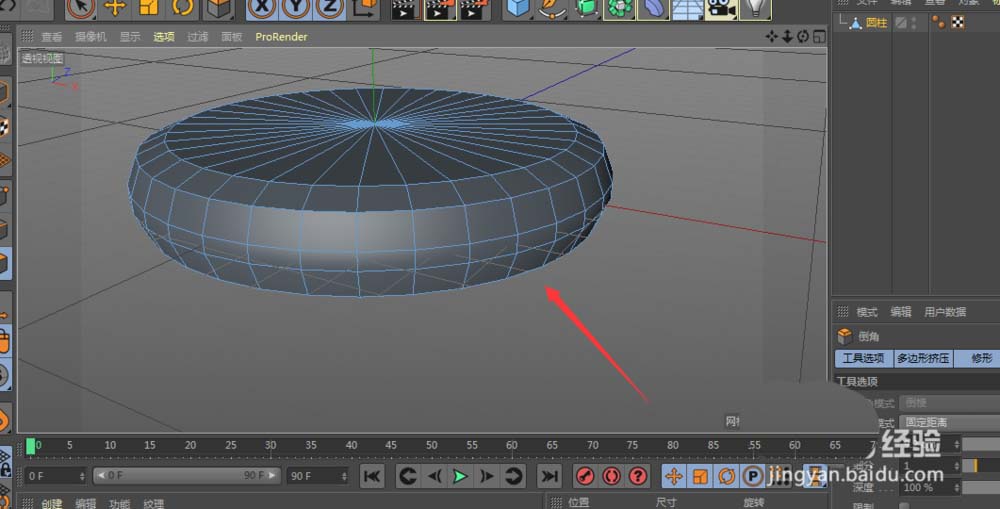Select 圆柱 object in object manager
The height and width of the screenshot is (509, 1000).
click(x=876, y=23)
